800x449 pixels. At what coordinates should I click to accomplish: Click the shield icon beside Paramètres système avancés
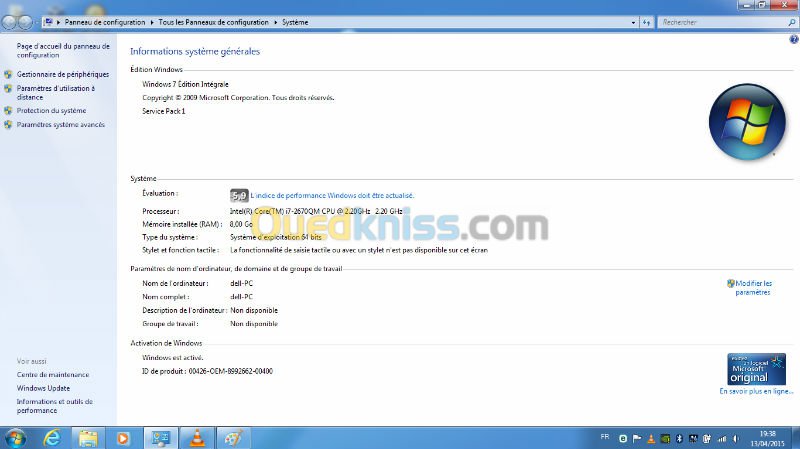pos(8,124)
